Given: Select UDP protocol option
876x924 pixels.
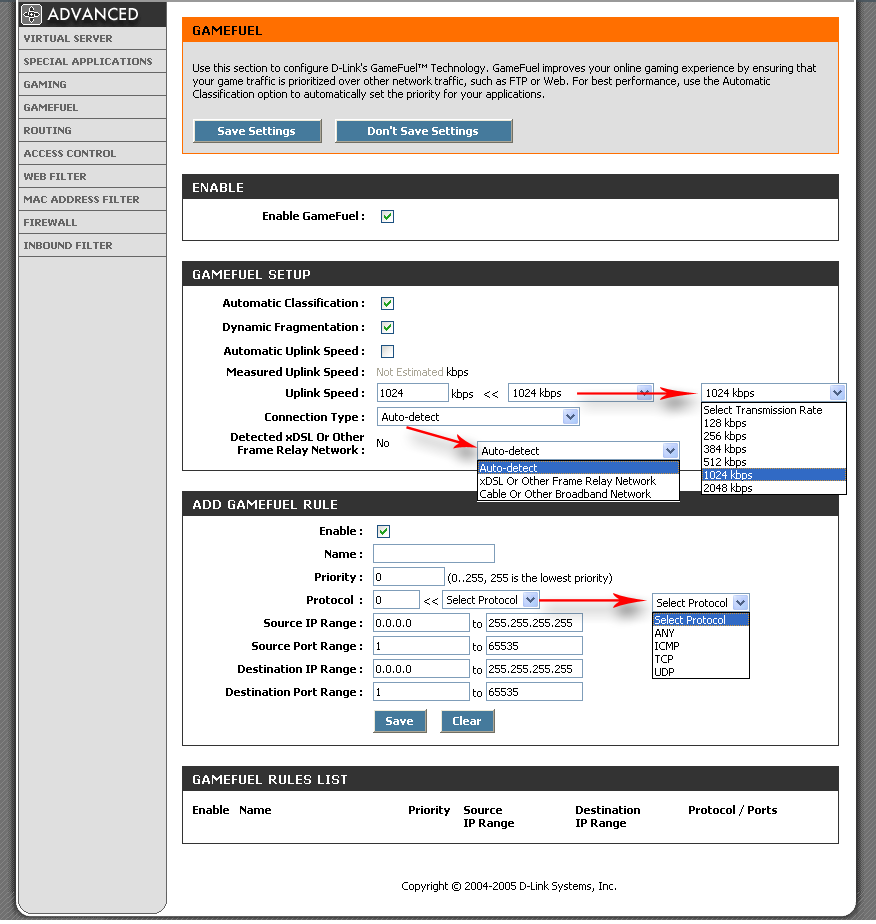Looking at the screenshot, I should pyautogui.click(x=700, y=672).
